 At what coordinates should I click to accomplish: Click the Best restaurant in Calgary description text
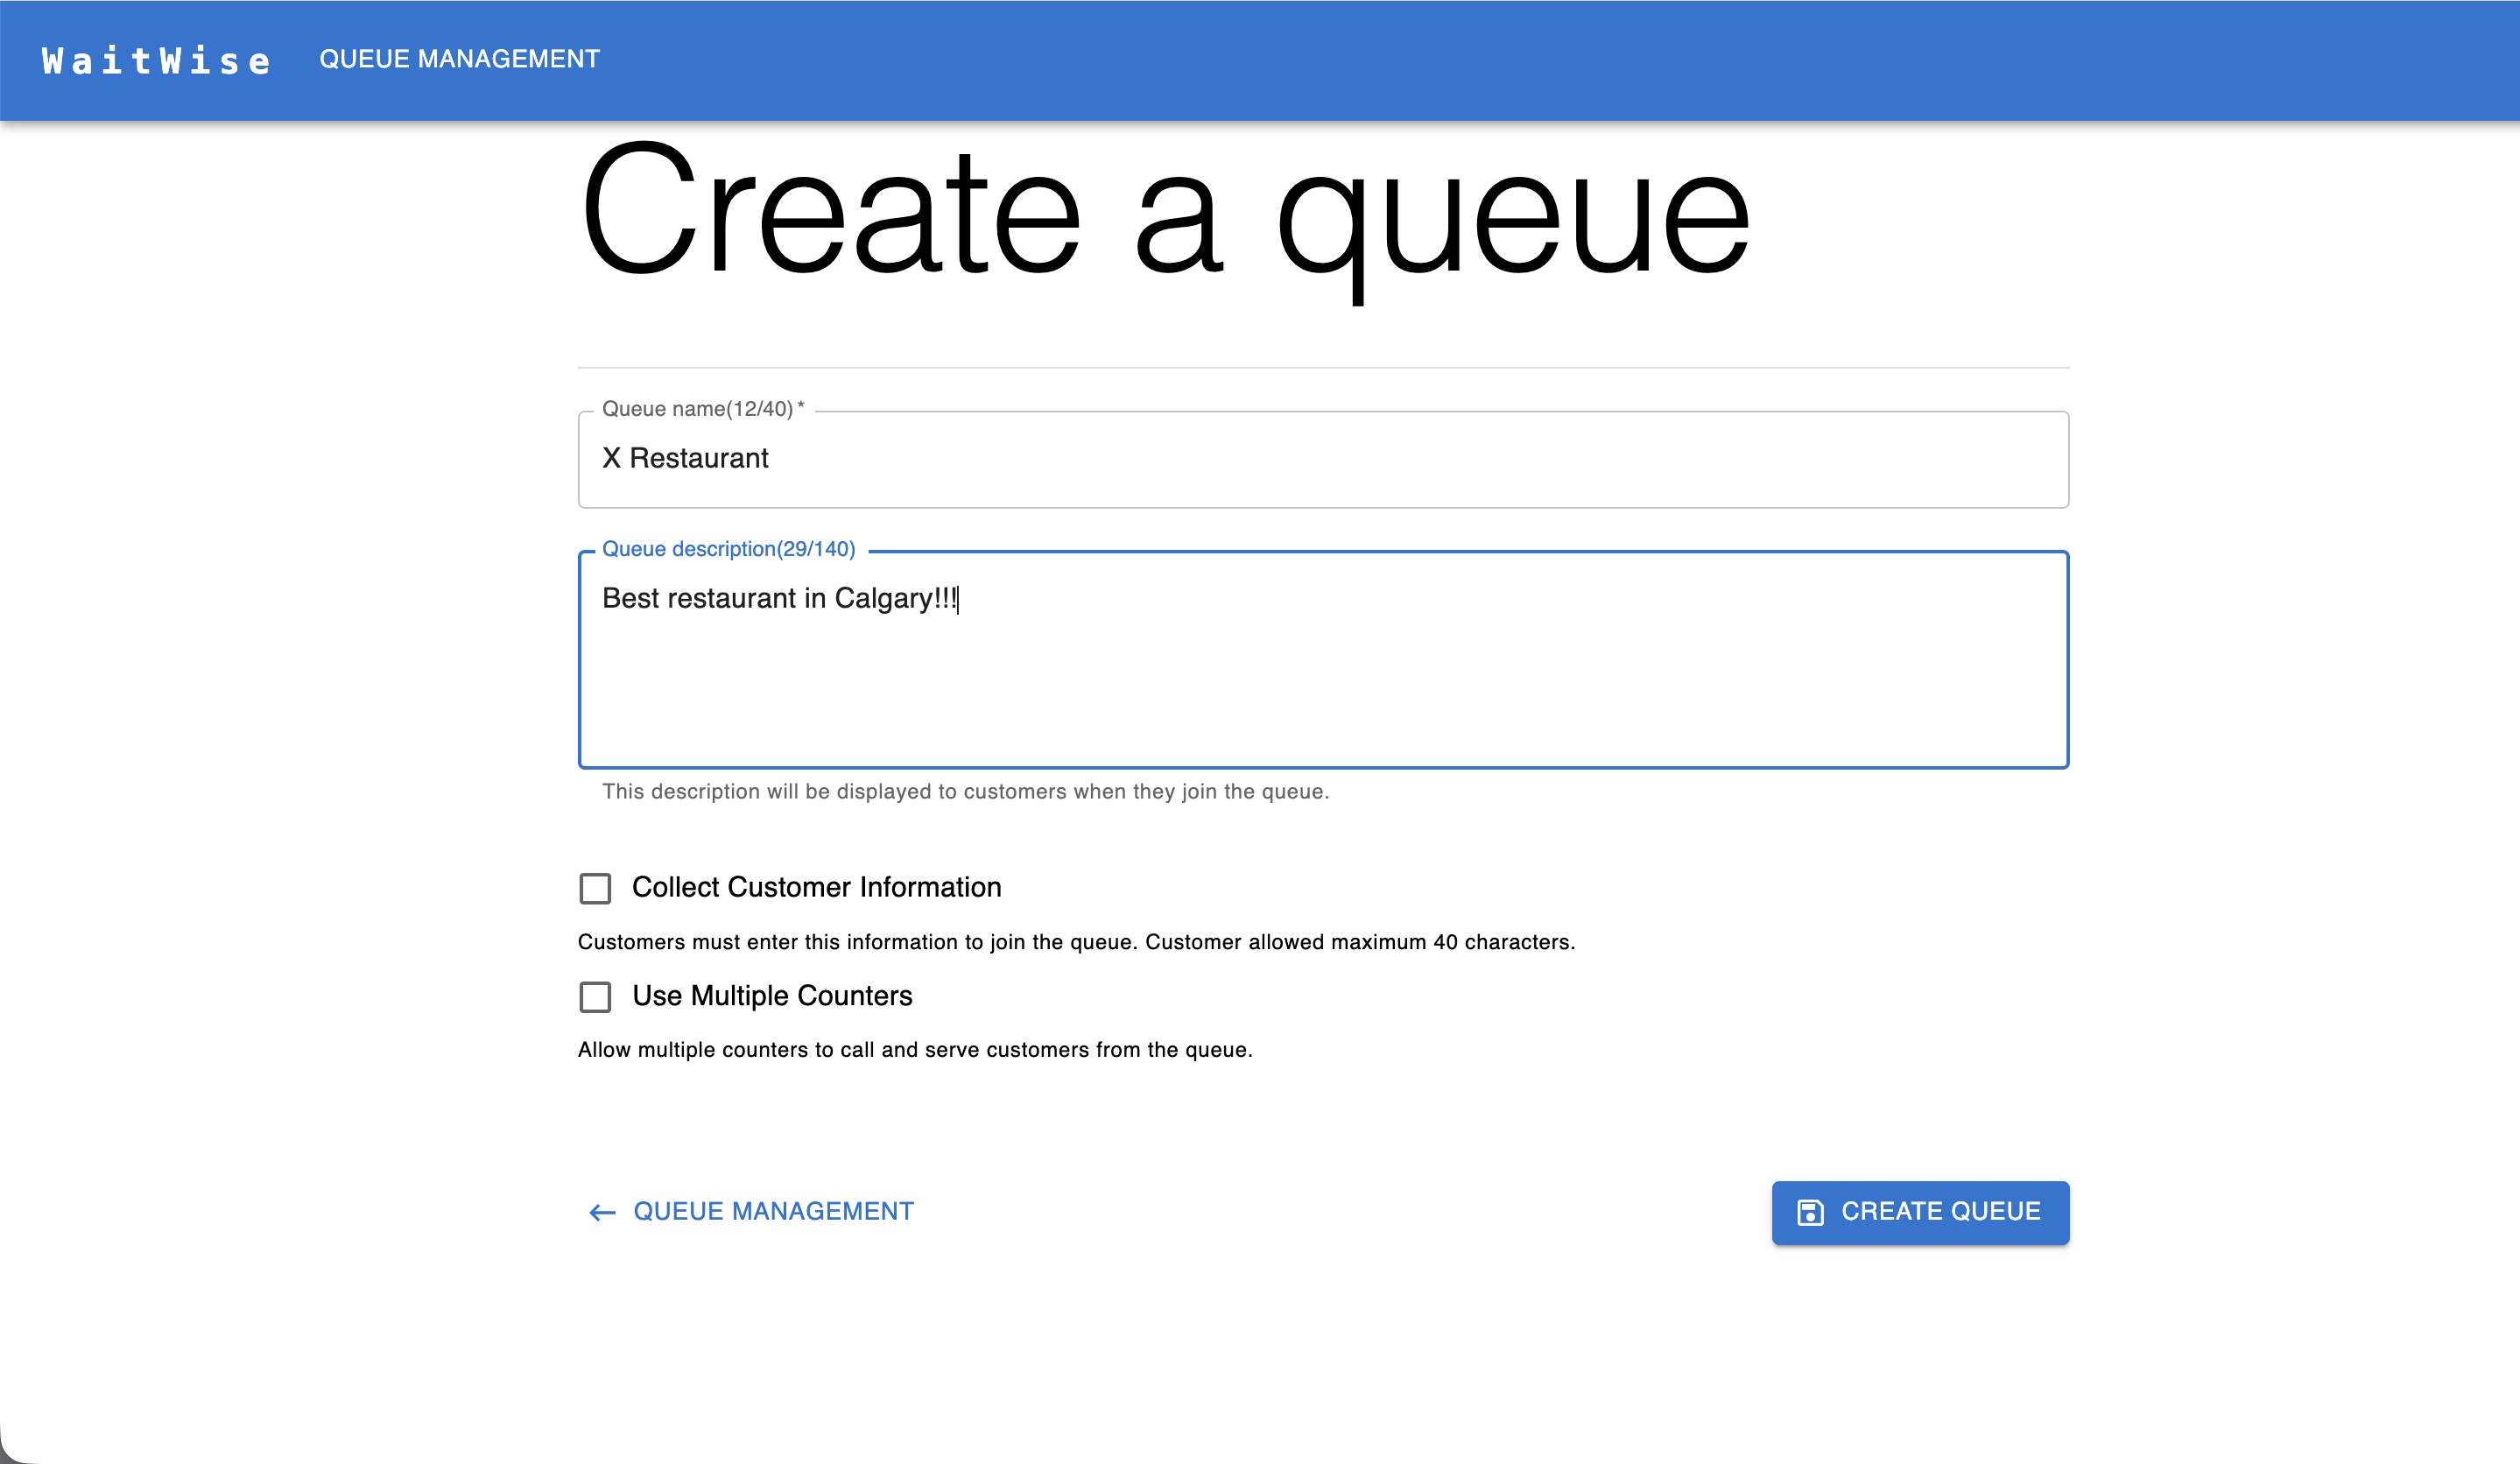(779, 598)
